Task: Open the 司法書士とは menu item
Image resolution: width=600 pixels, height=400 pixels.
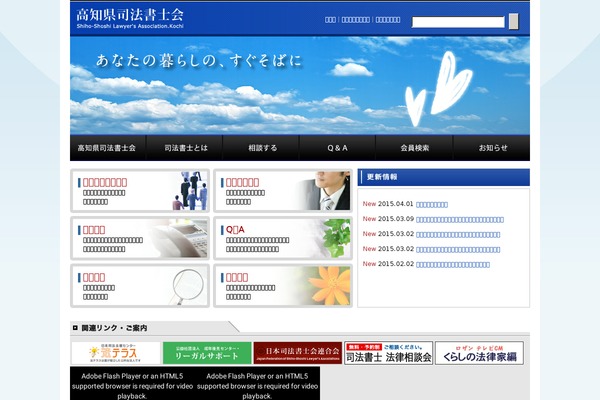Action: (184, 148)
